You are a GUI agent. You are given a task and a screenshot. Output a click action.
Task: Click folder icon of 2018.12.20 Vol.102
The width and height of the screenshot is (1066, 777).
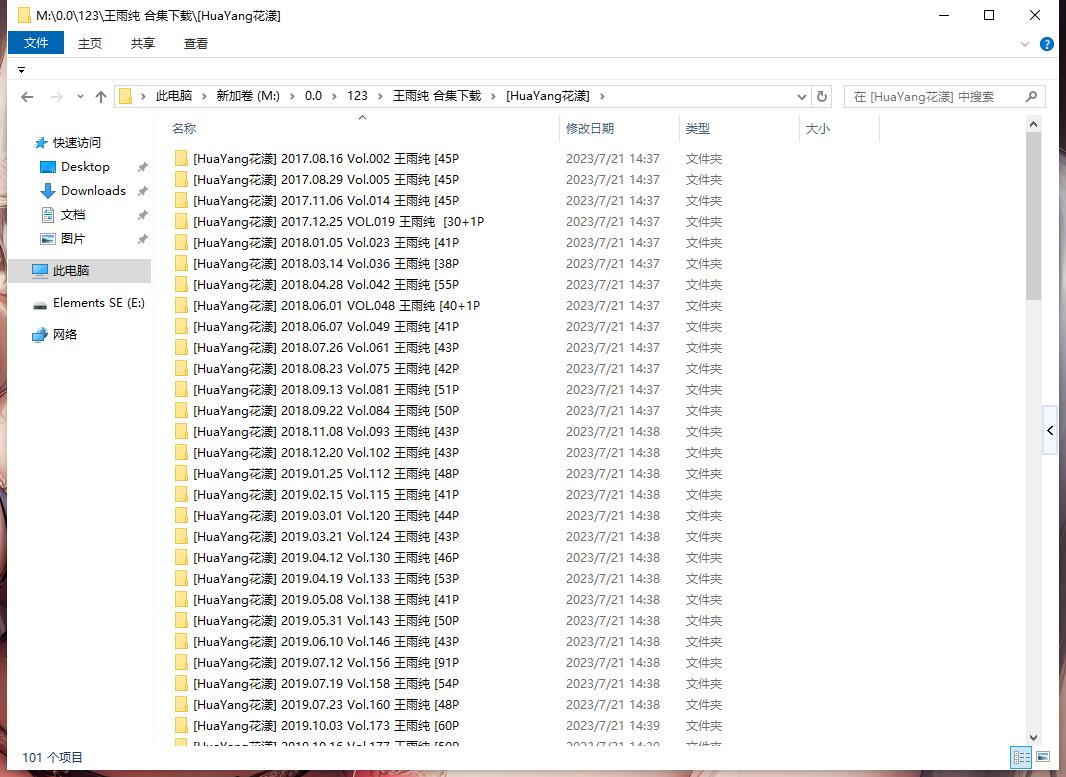(x=182, y=453)
